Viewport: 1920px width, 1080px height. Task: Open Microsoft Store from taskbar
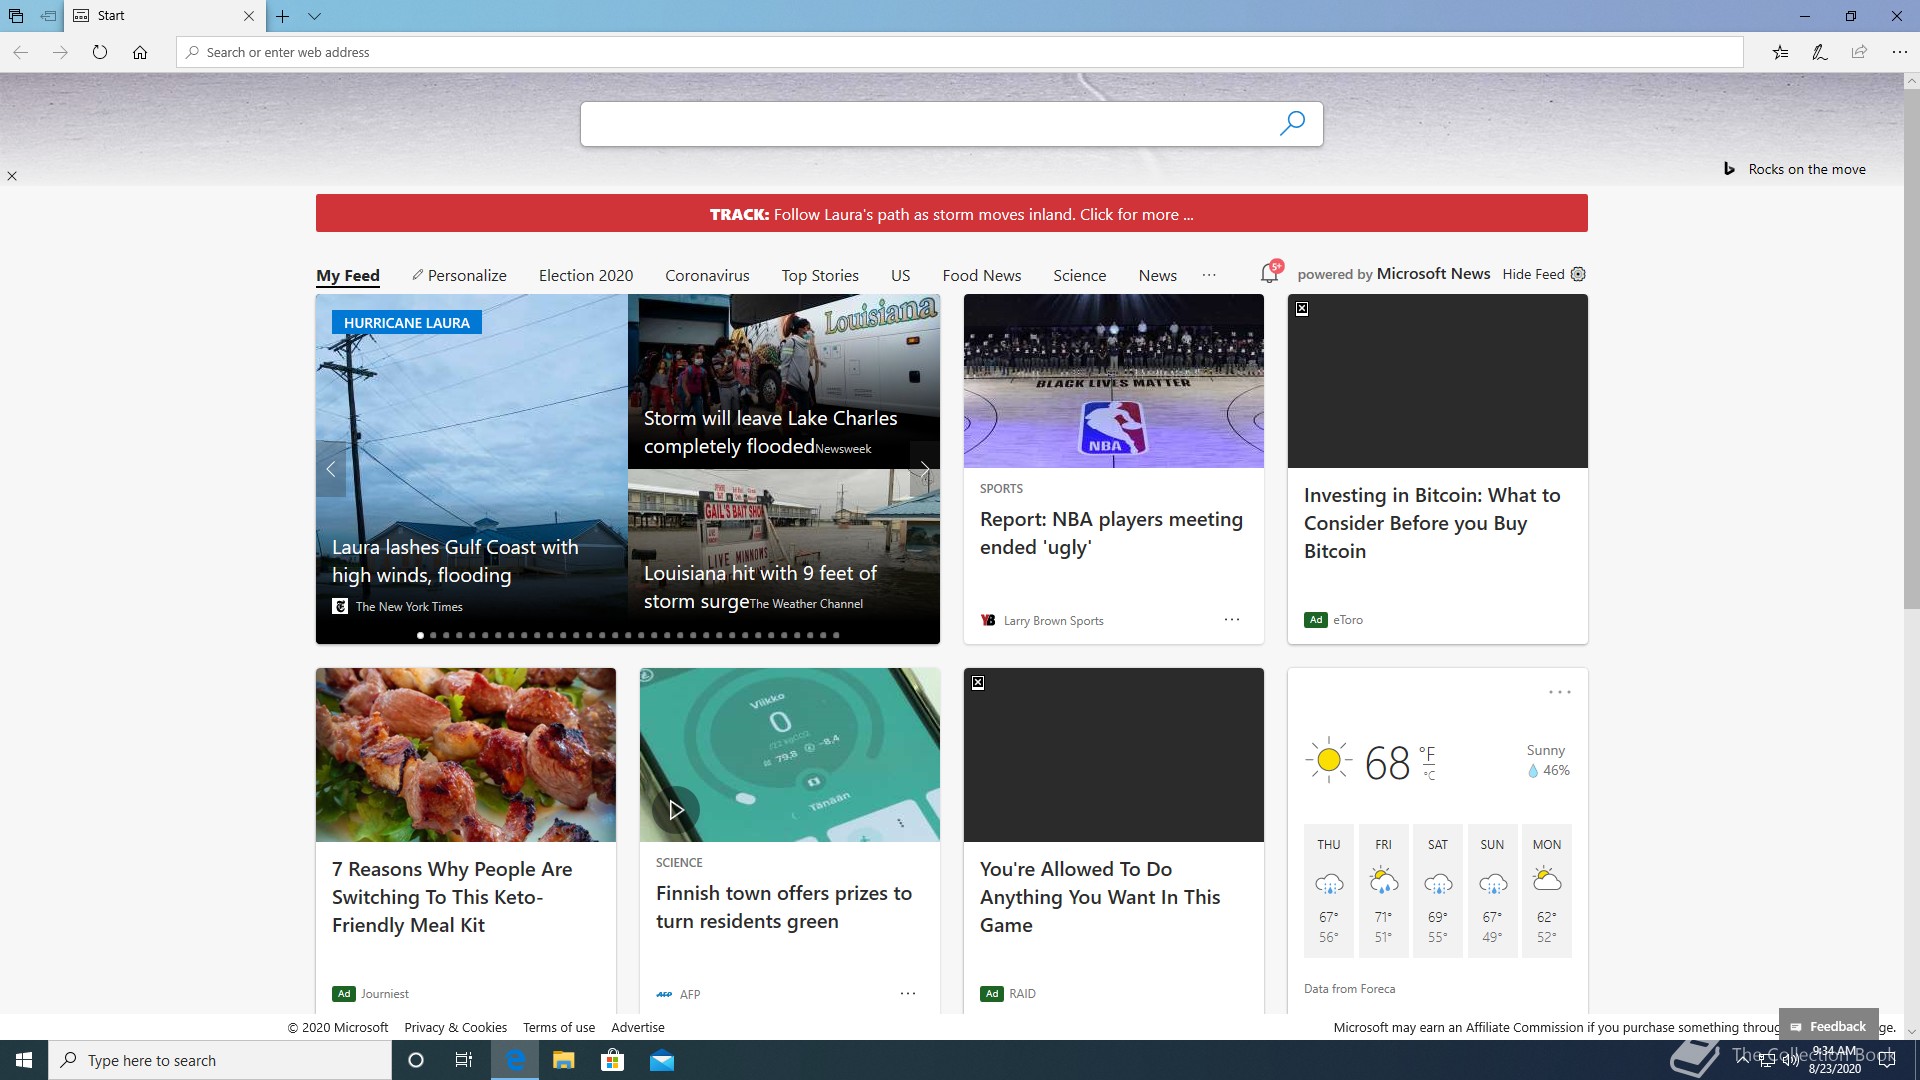(x=612, y=1060)
